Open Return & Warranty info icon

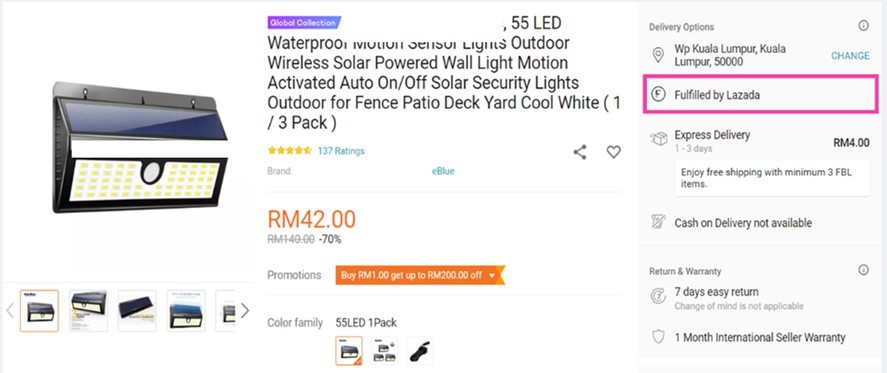point(863,270)
